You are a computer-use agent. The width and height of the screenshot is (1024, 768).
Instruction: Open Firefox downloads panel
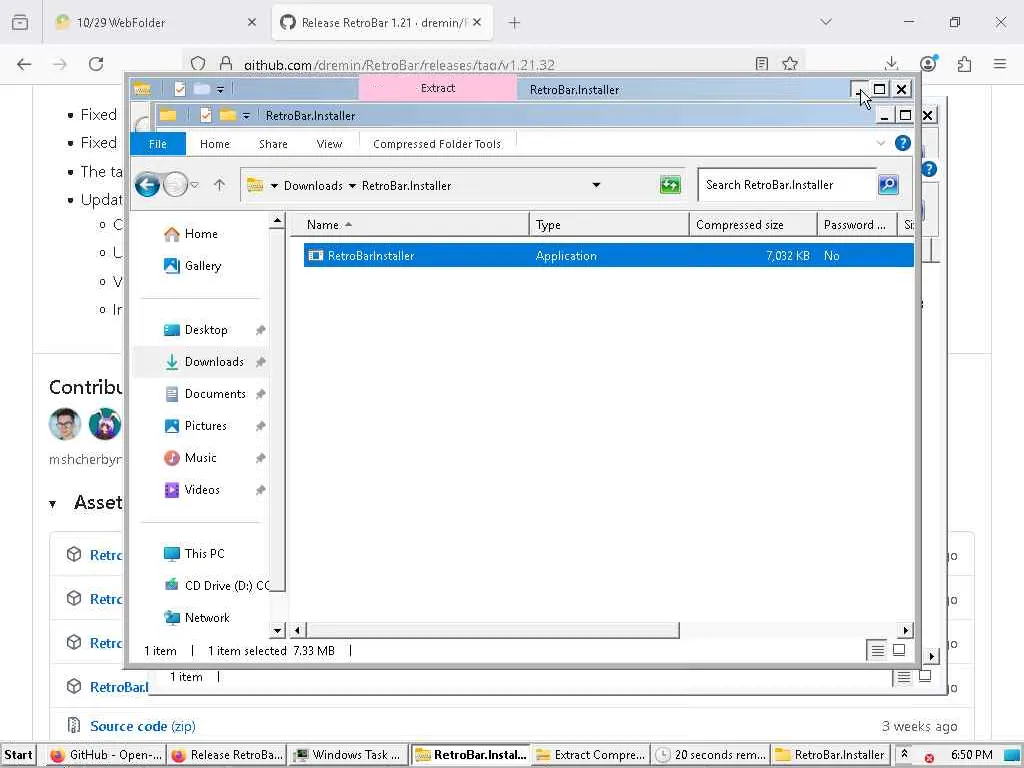pos(891,64)
